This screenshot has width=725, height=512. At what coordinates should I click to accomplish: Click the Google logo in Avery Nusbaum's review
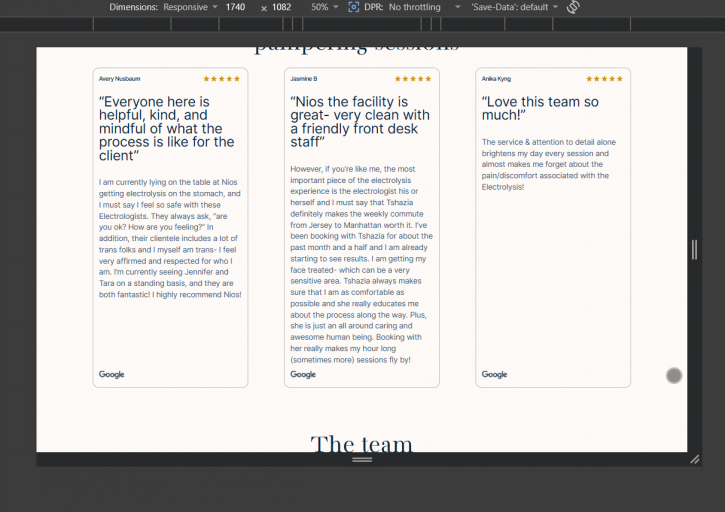[x=111, y=374]
